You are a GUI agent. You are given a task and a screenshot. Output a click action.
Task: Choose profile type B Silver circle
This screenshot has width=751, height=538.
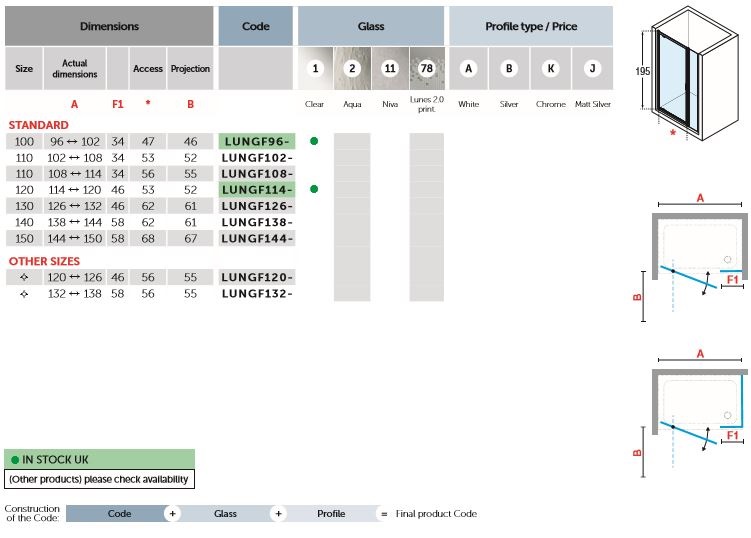click(509, 69)
